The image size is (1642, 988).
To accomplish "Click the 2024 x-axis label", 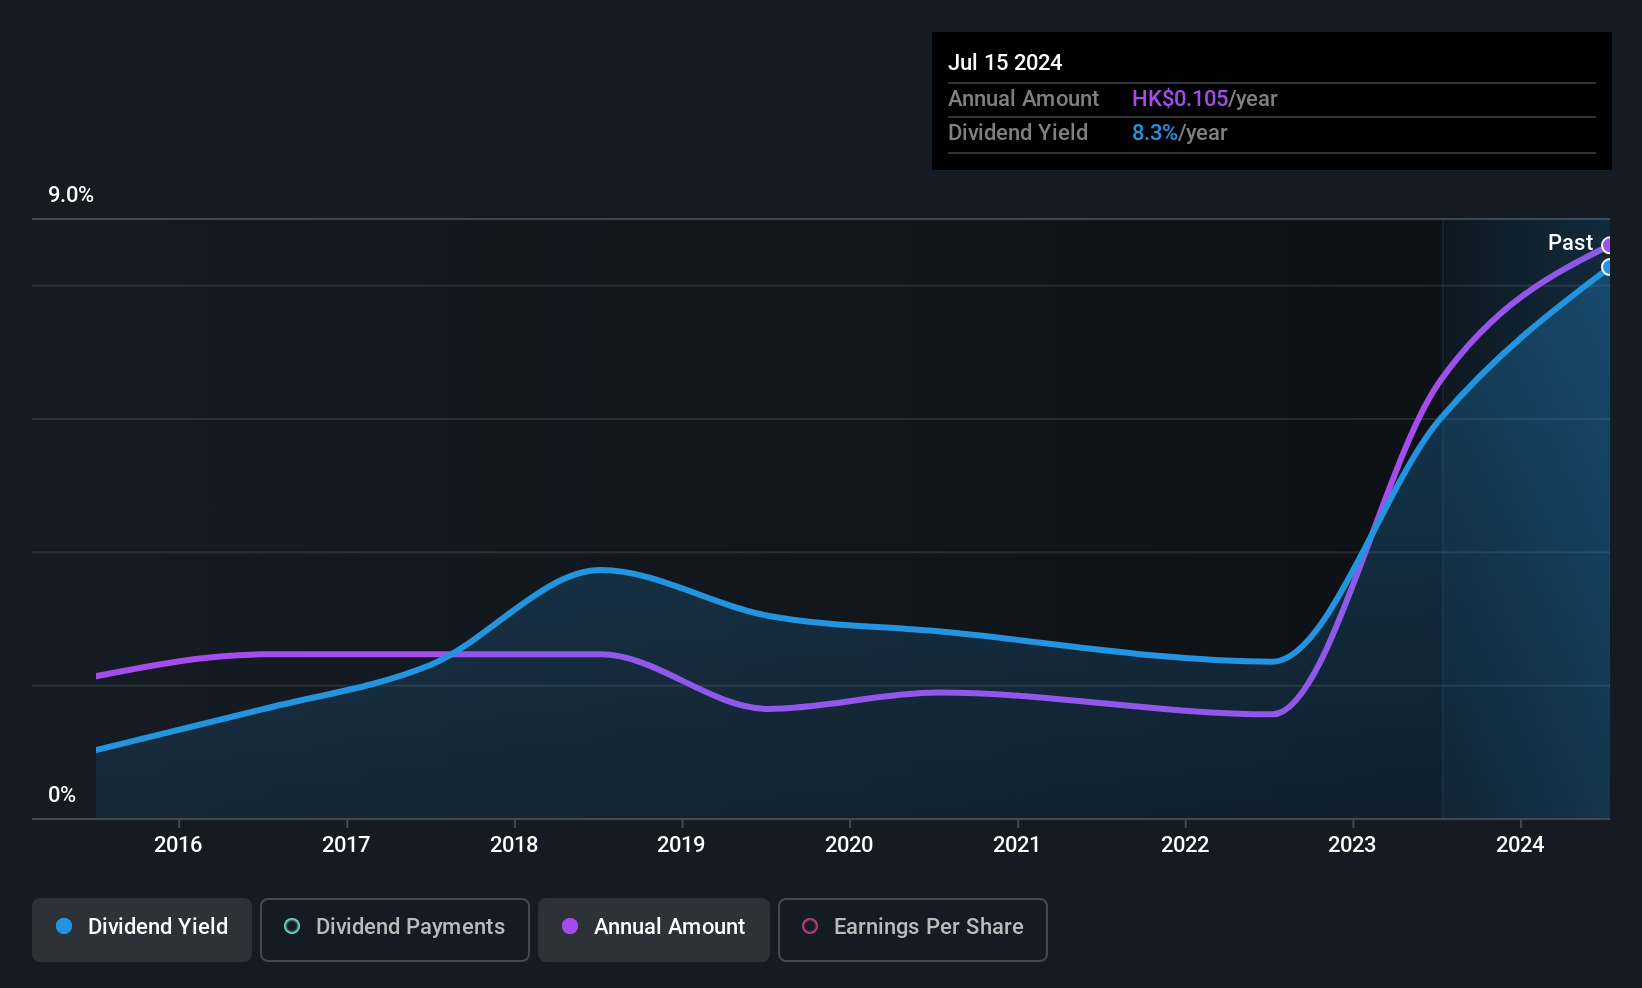I will pyautogui.click(x=1520, y=845).
